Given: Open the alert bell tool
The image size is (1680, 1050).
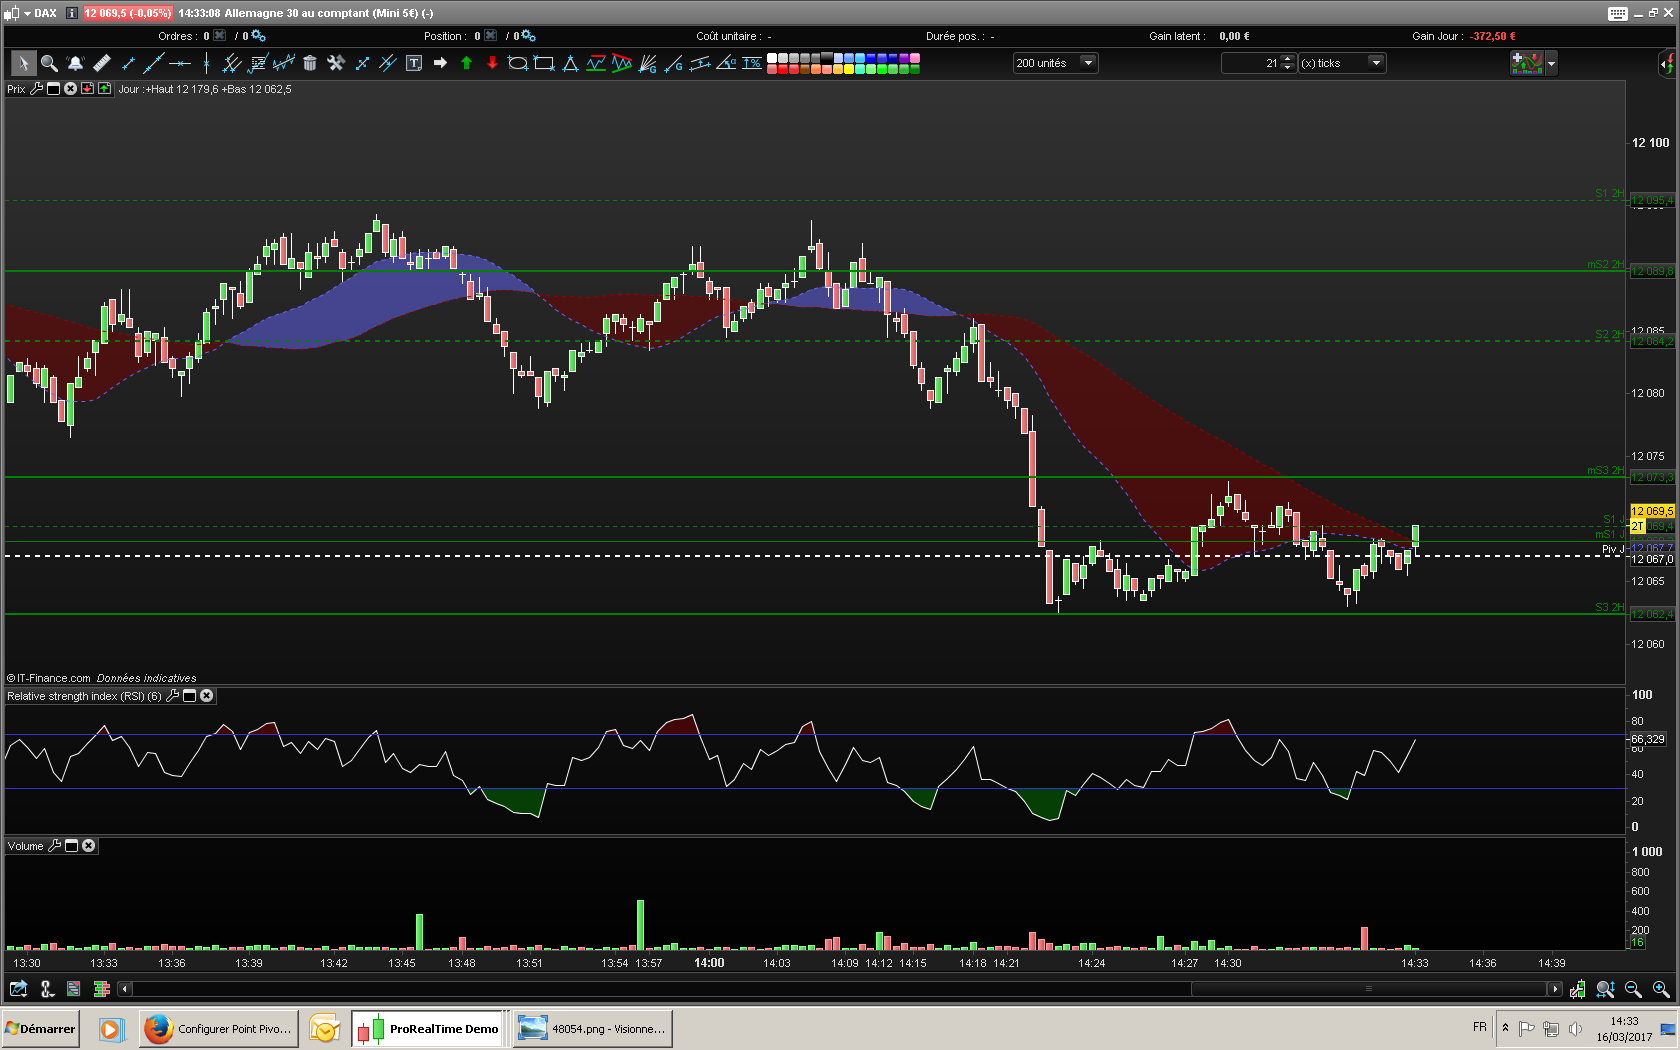Looking at the screenshot, I should (75, 63).
